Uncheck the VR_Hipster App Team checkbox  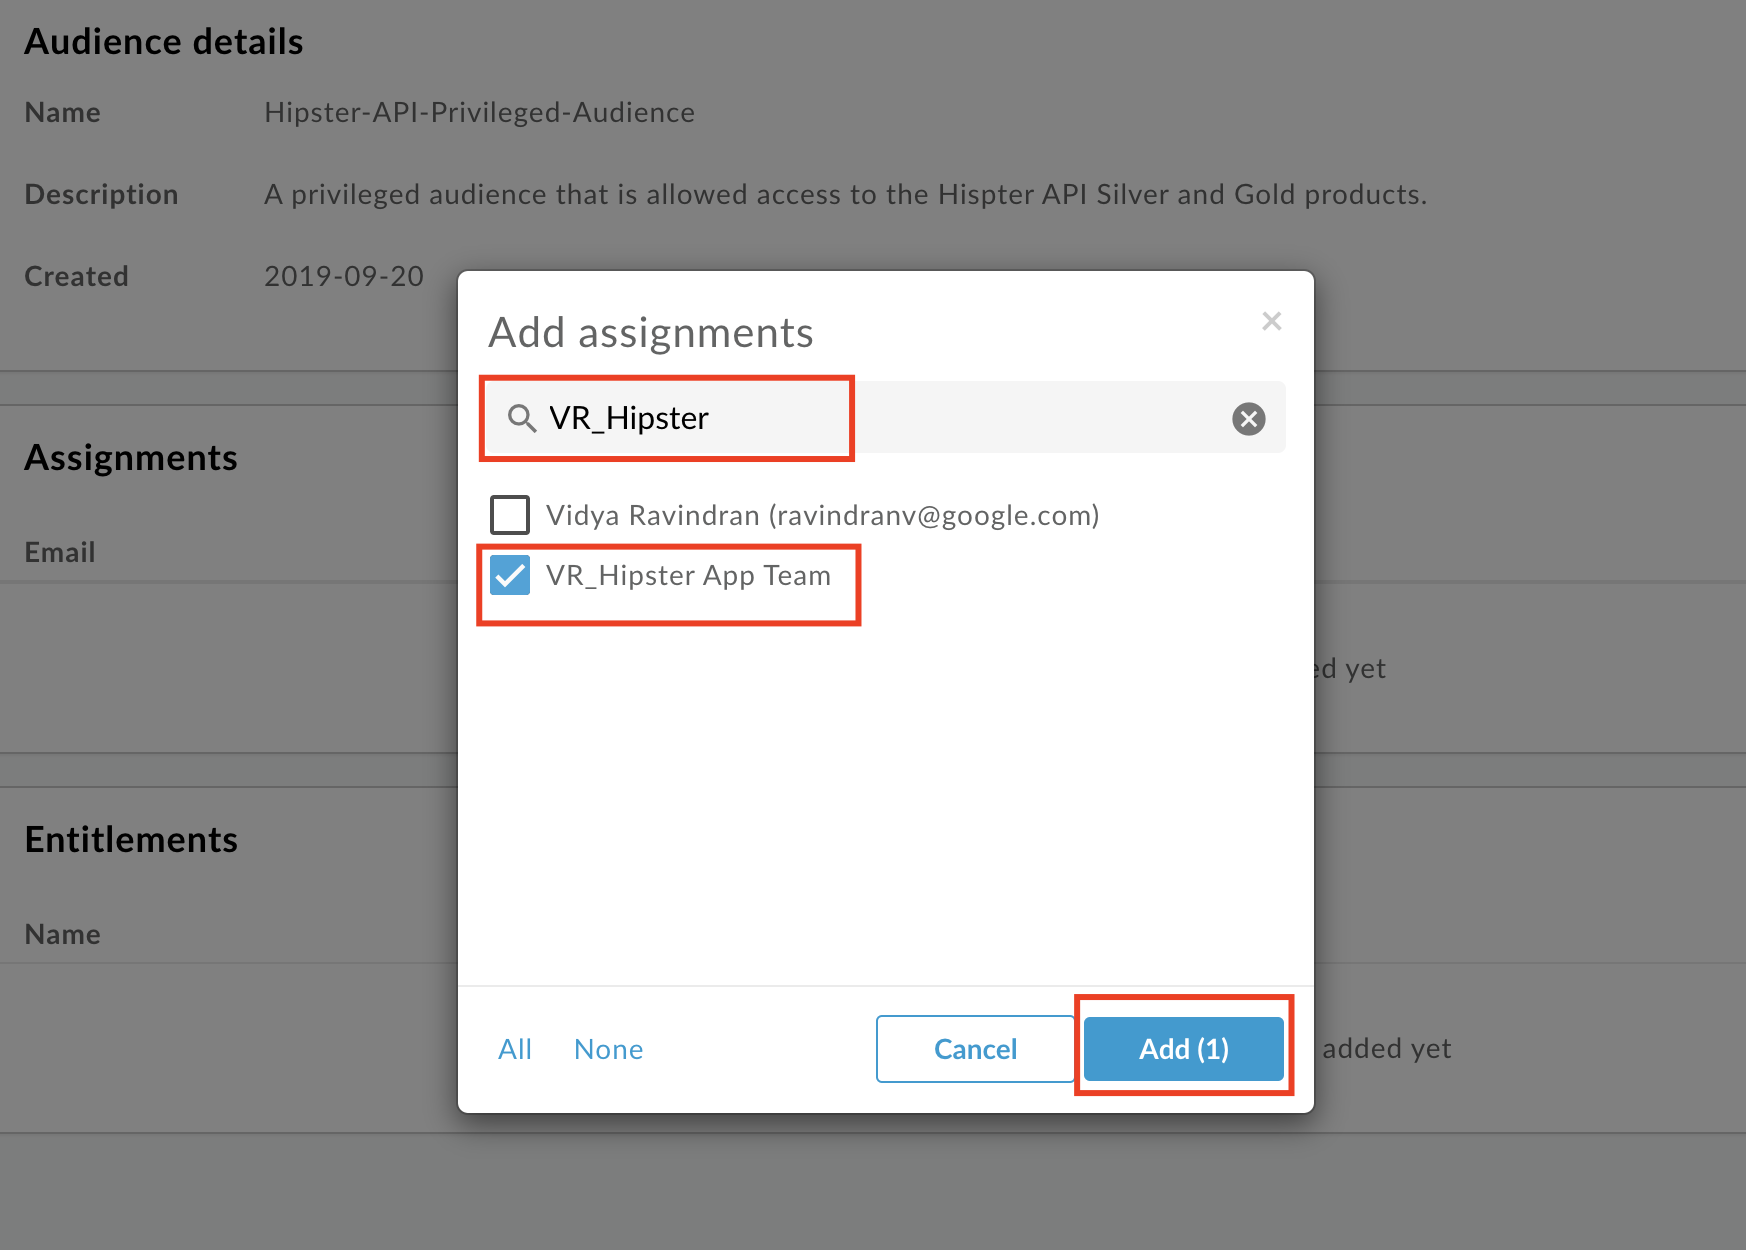click(x=510, y=575)
